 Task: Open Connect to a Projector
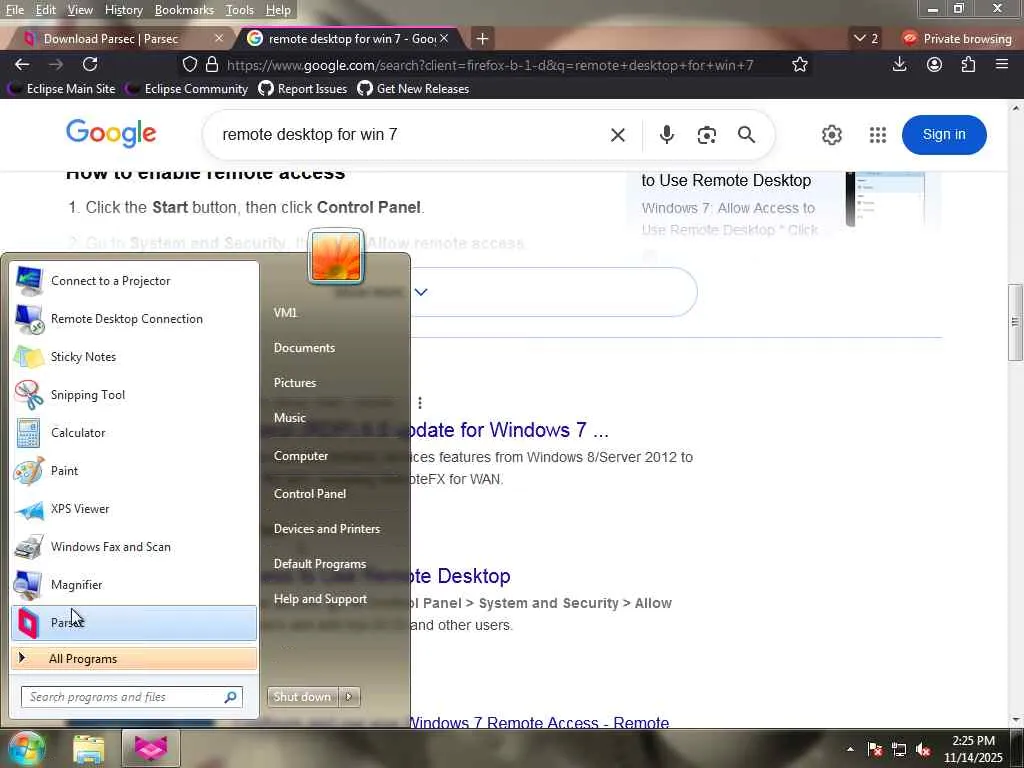click(x=134, y=281)
